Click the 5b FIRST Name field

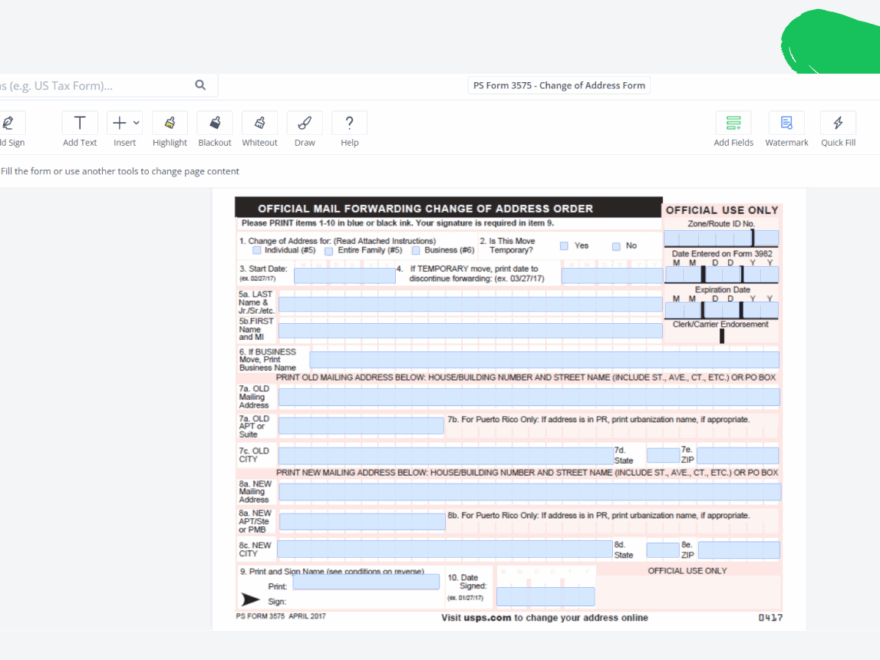(x=470, y=331)
